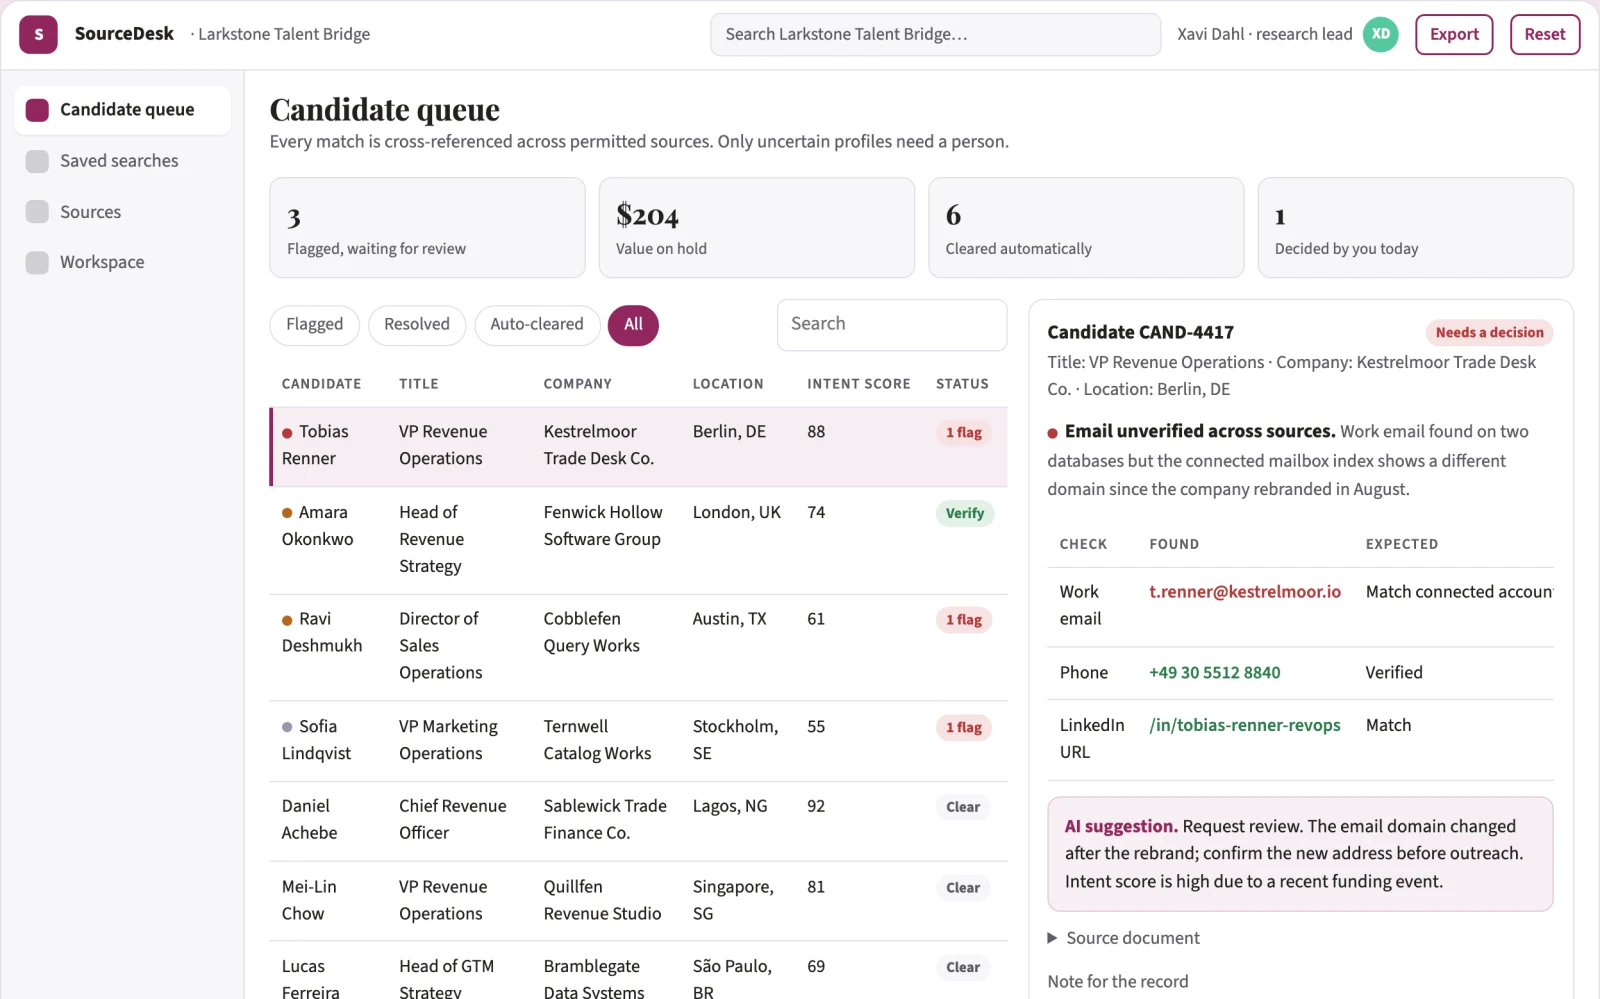Open the XD user avatar
The height and width of the screenshot is (999, 1600).
coord(1381,34)
